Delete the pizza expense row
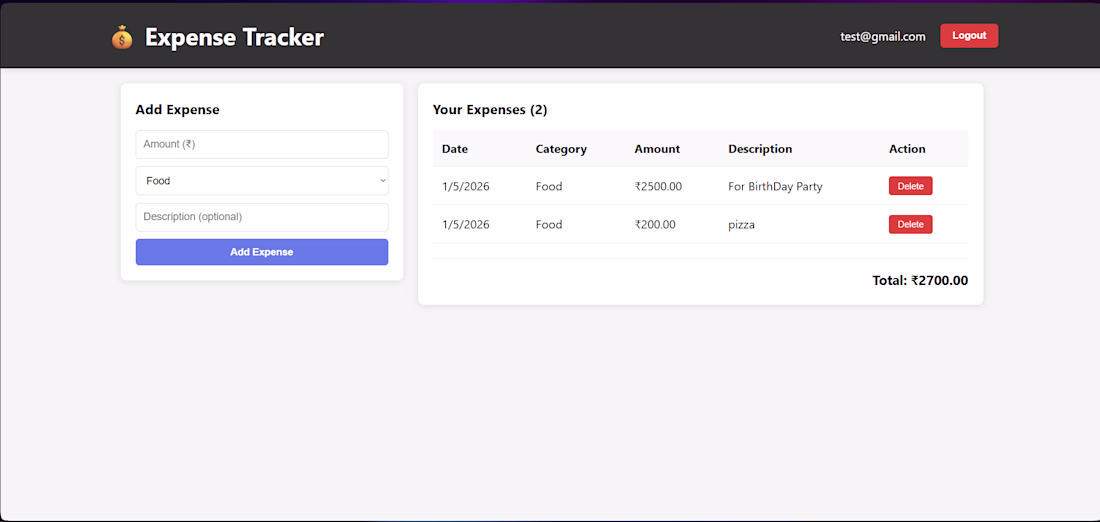Image resolution: width=1100 pixels, height=522 pixels. click(910, 225)
